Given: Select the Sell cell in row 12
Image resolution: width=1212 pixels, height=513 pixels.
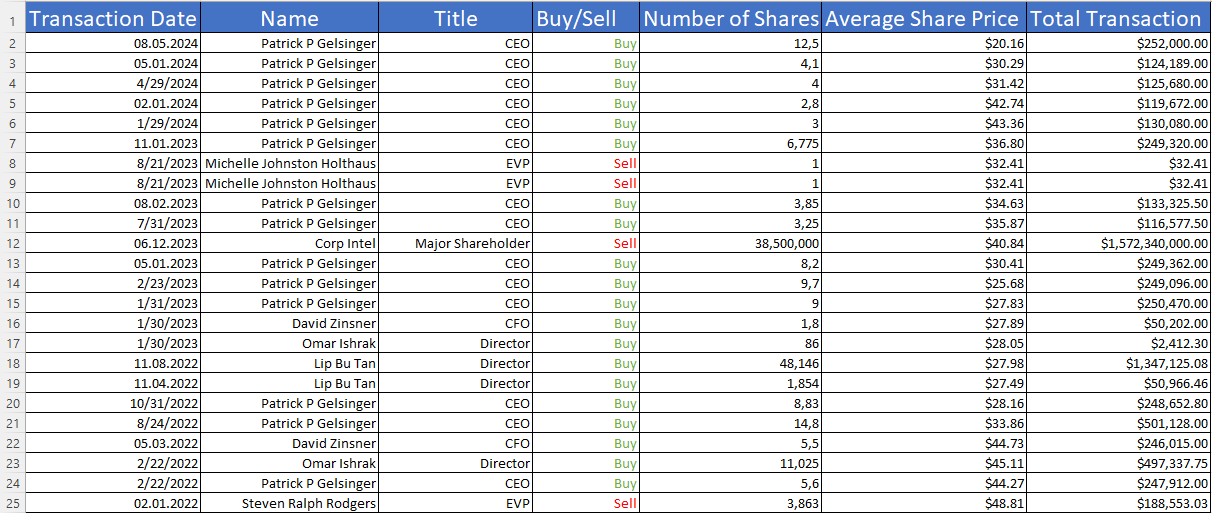Looking at the screenshot, I should pos(625,243).
